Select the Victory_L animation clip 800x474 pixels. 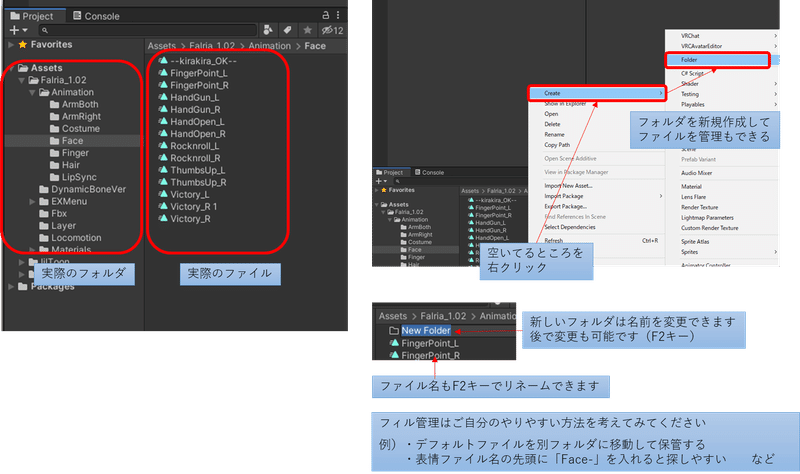click(x=184, y=194)
